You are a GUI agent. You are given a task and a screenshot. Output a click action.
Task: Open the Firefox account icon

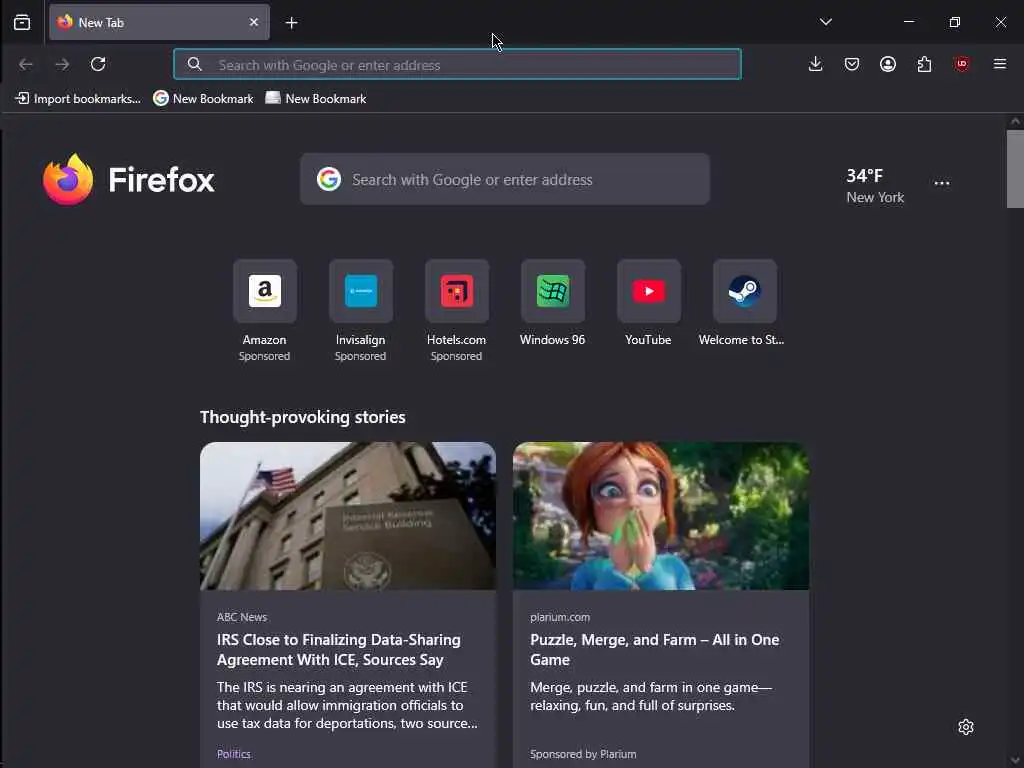(888, 64)
